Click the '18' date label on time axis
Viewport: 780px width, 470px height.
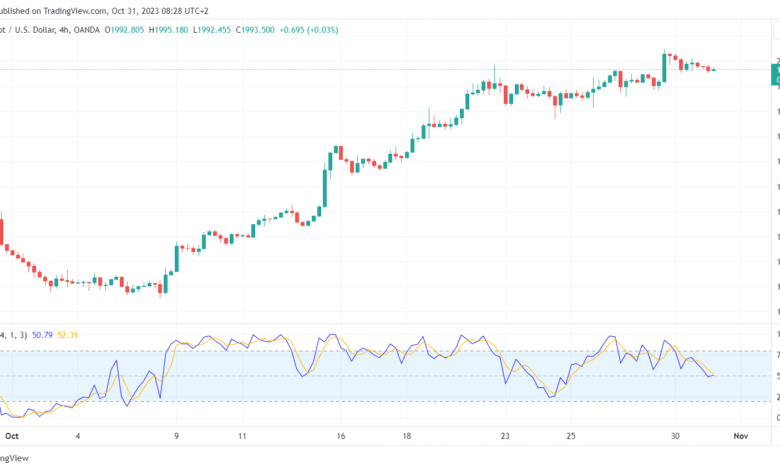(x=407, y=436)
